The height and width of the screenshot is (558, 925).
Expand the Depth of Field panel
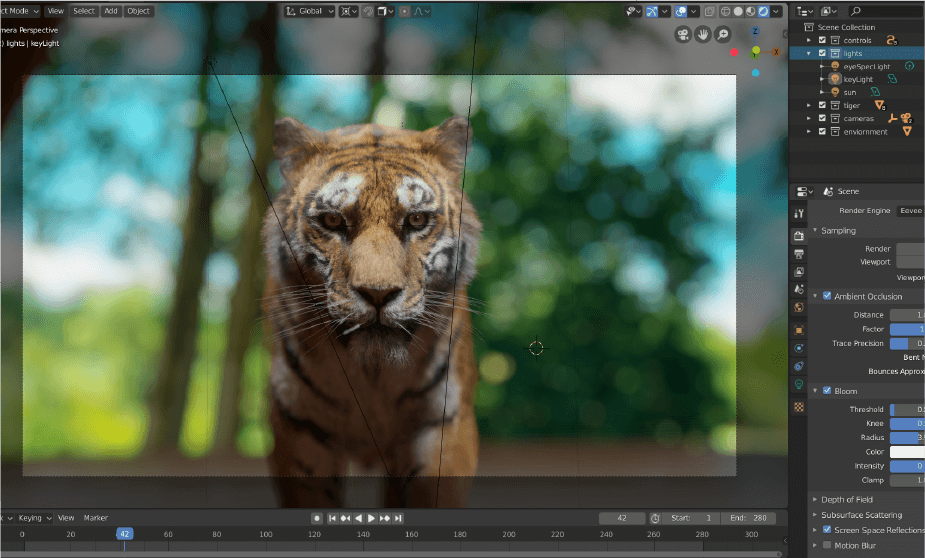click(x=846, y=499)
